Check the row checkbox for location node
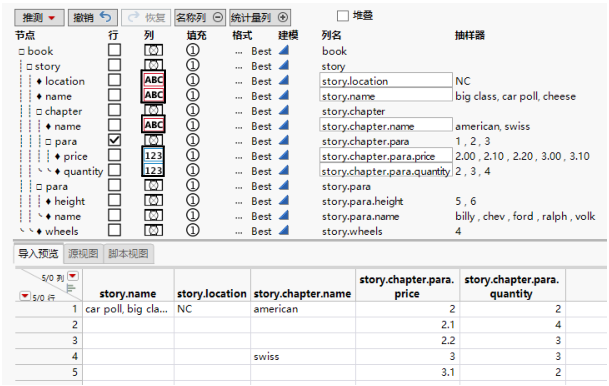The width and height of the screenshot is (609, 386). (114, 80)
